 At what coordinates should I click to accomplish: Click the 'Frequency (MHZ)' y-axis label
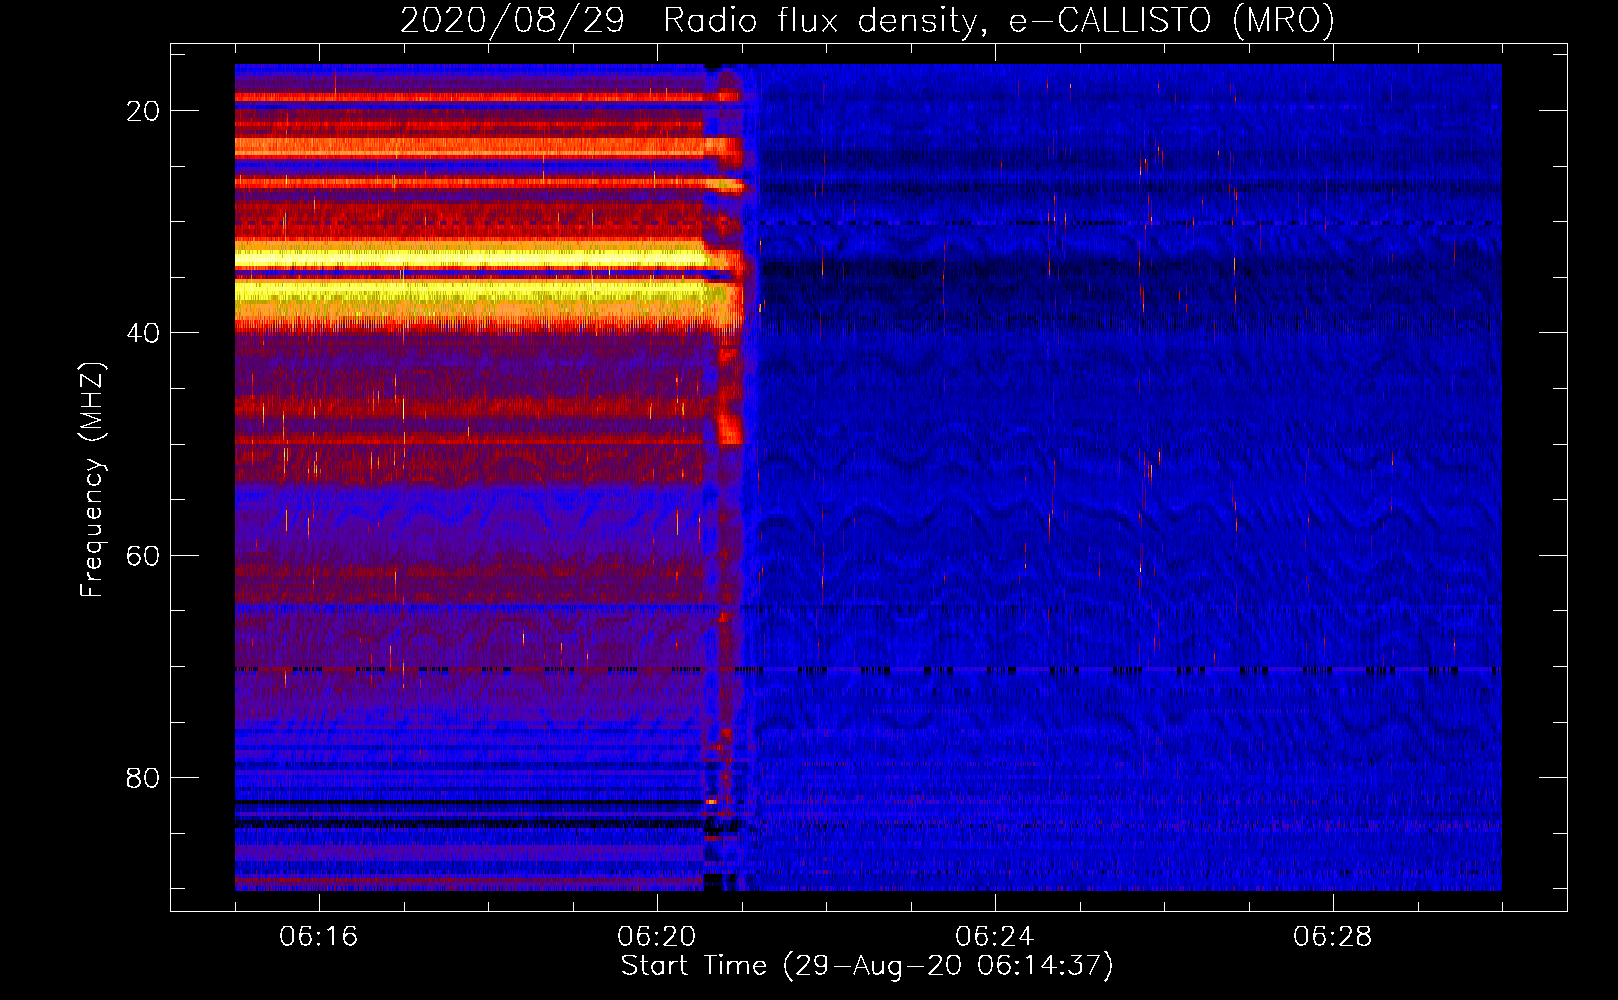(x=92, y=480)
